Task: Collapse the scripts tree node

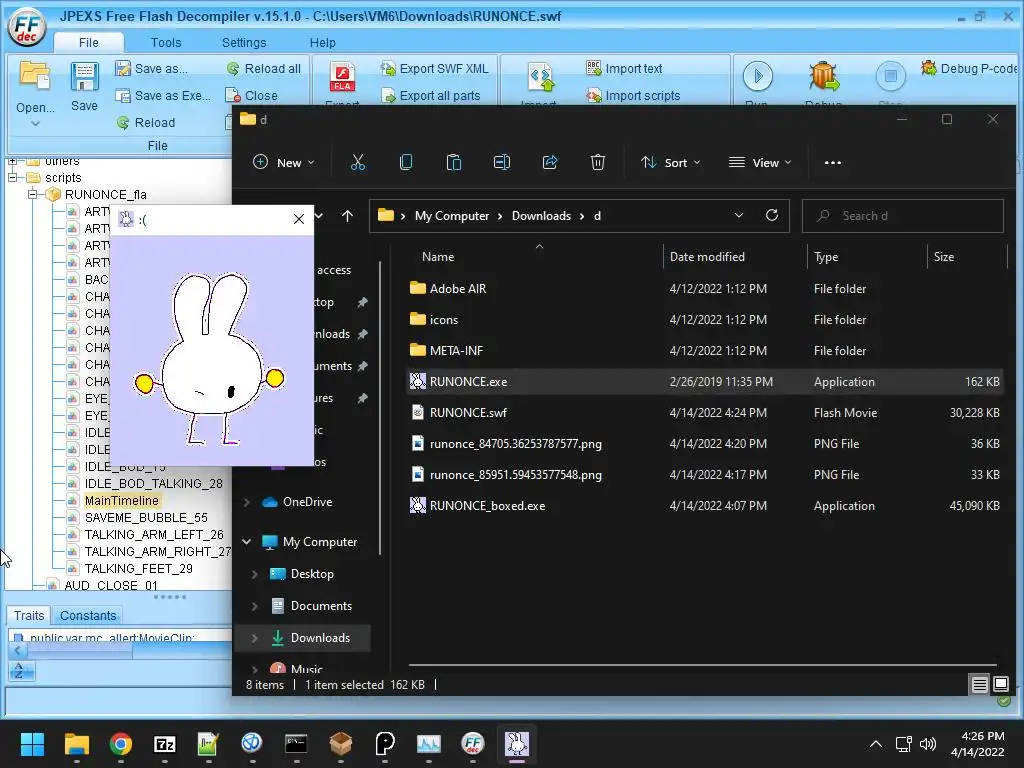Action: coord(12,177)
